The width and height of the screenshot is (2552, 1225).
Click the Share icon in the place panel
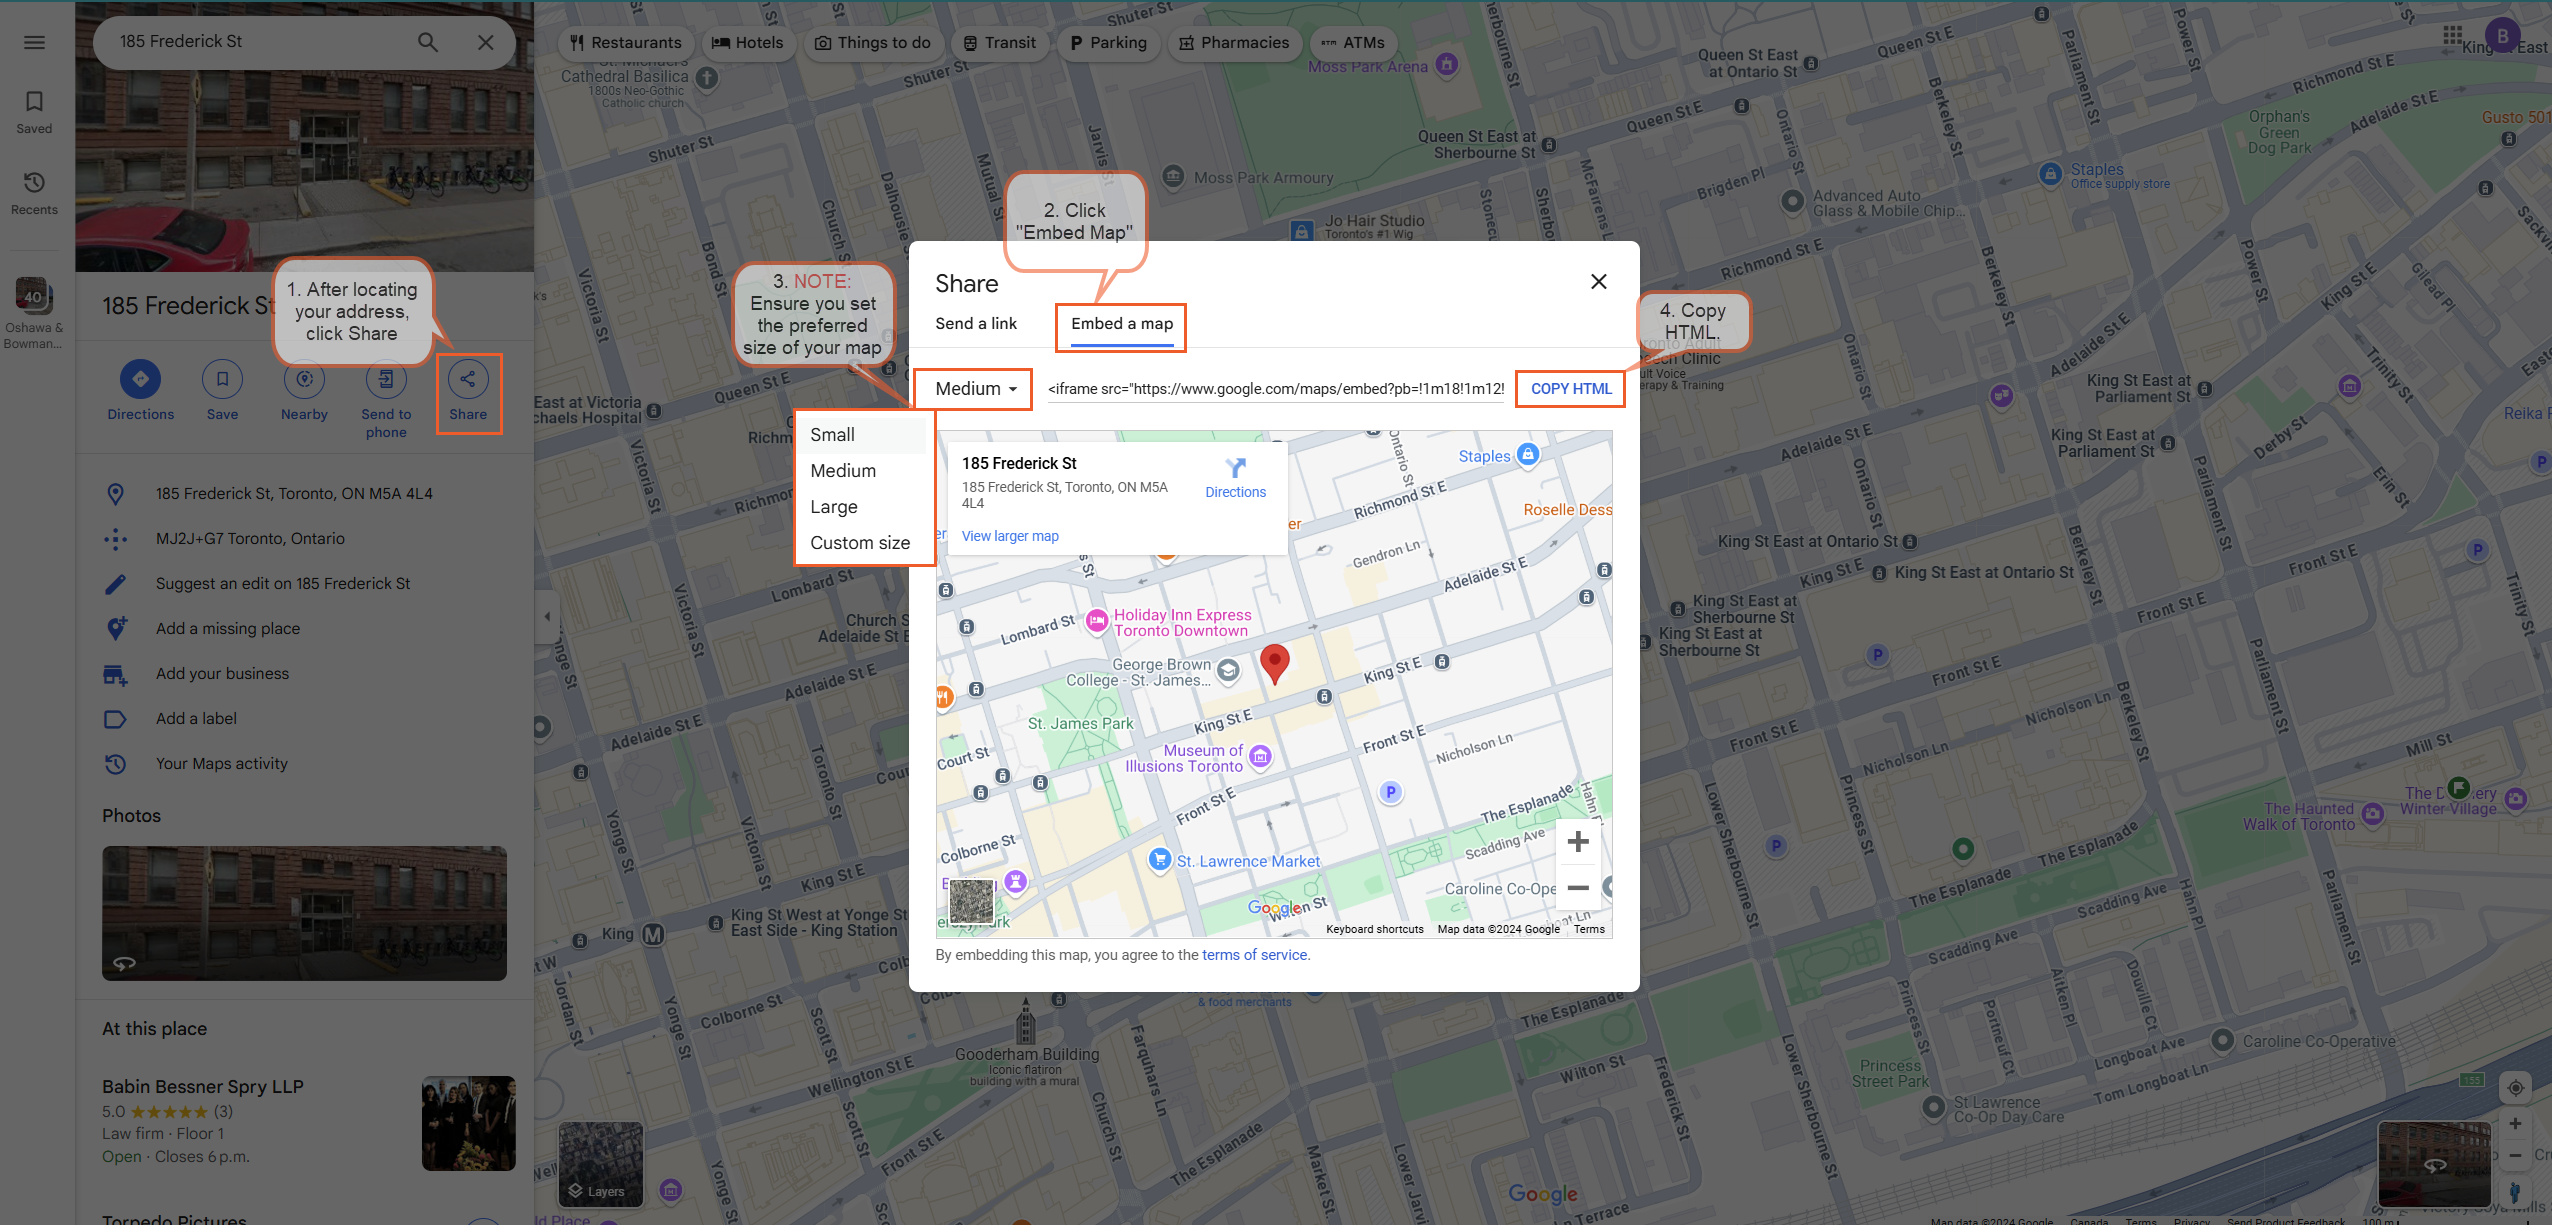coord(468,379)
